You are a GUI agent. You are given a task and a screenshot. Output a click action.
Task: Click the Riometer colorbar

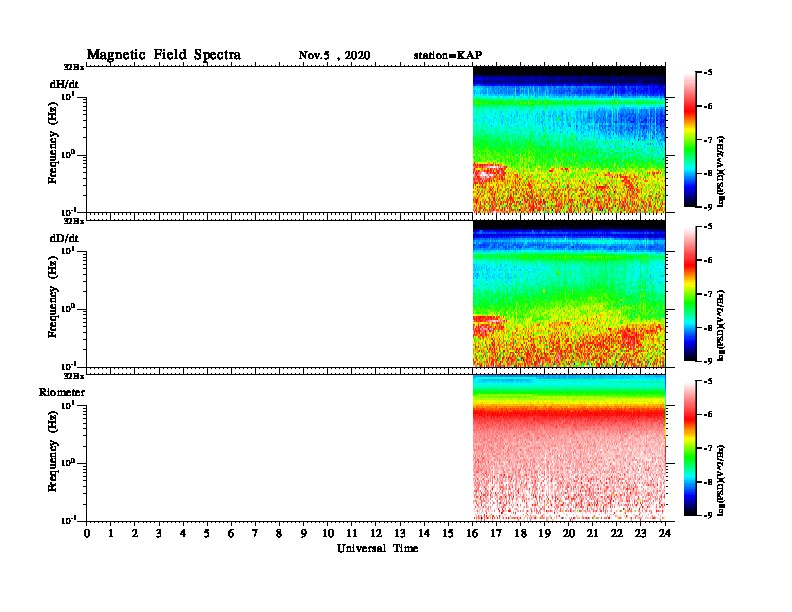click(690, 448)
